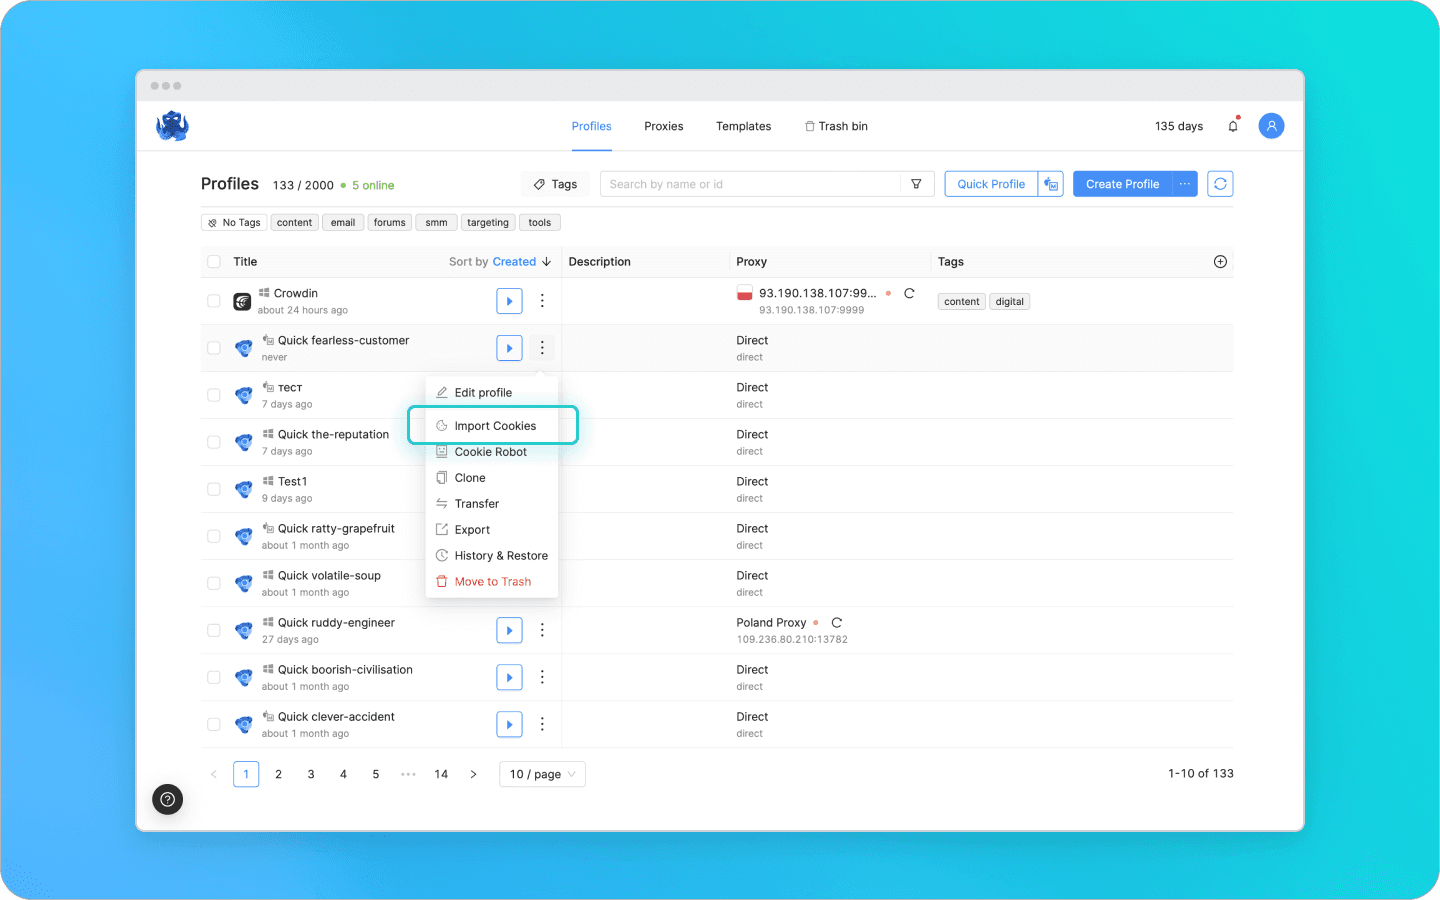Click the Crowdin profile icon
1440x900 pixels.
(x=242, y=301)
